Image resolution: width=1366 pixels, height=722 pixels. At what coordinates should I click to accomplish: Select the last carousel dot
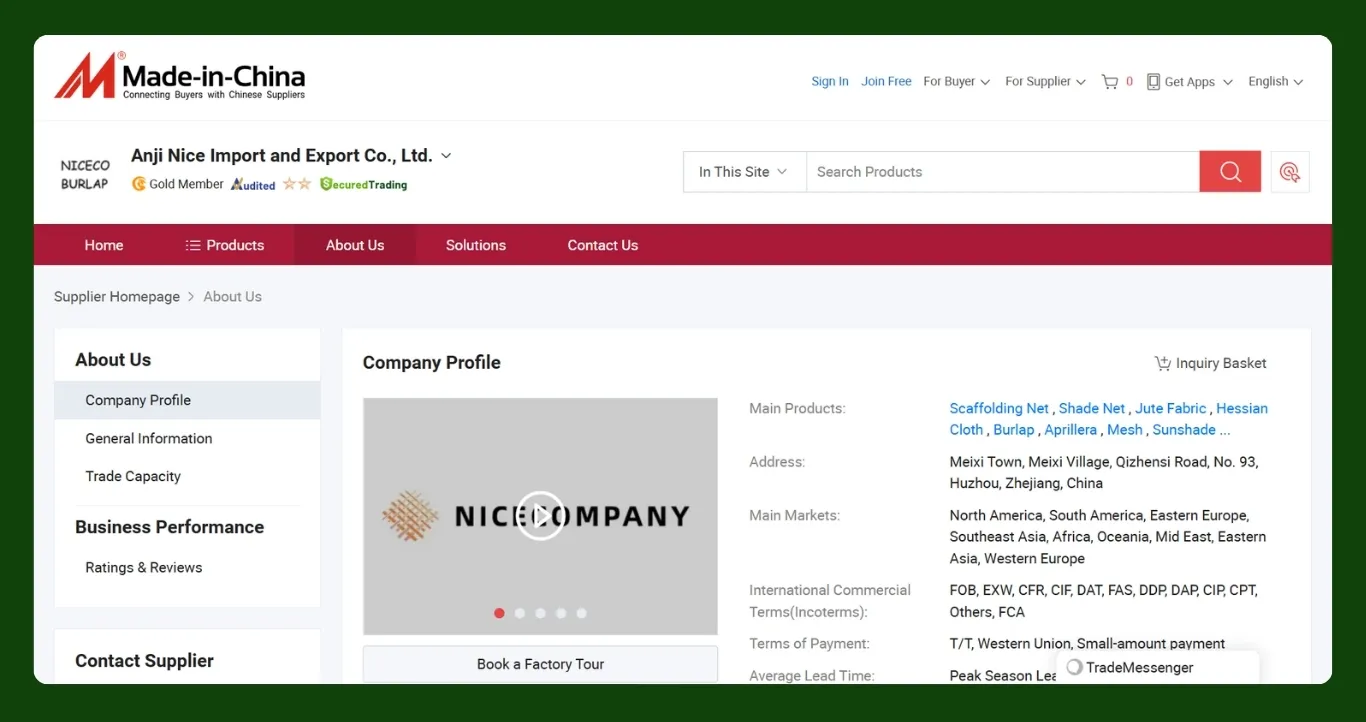pyautogui.click(x=581, y=613)
